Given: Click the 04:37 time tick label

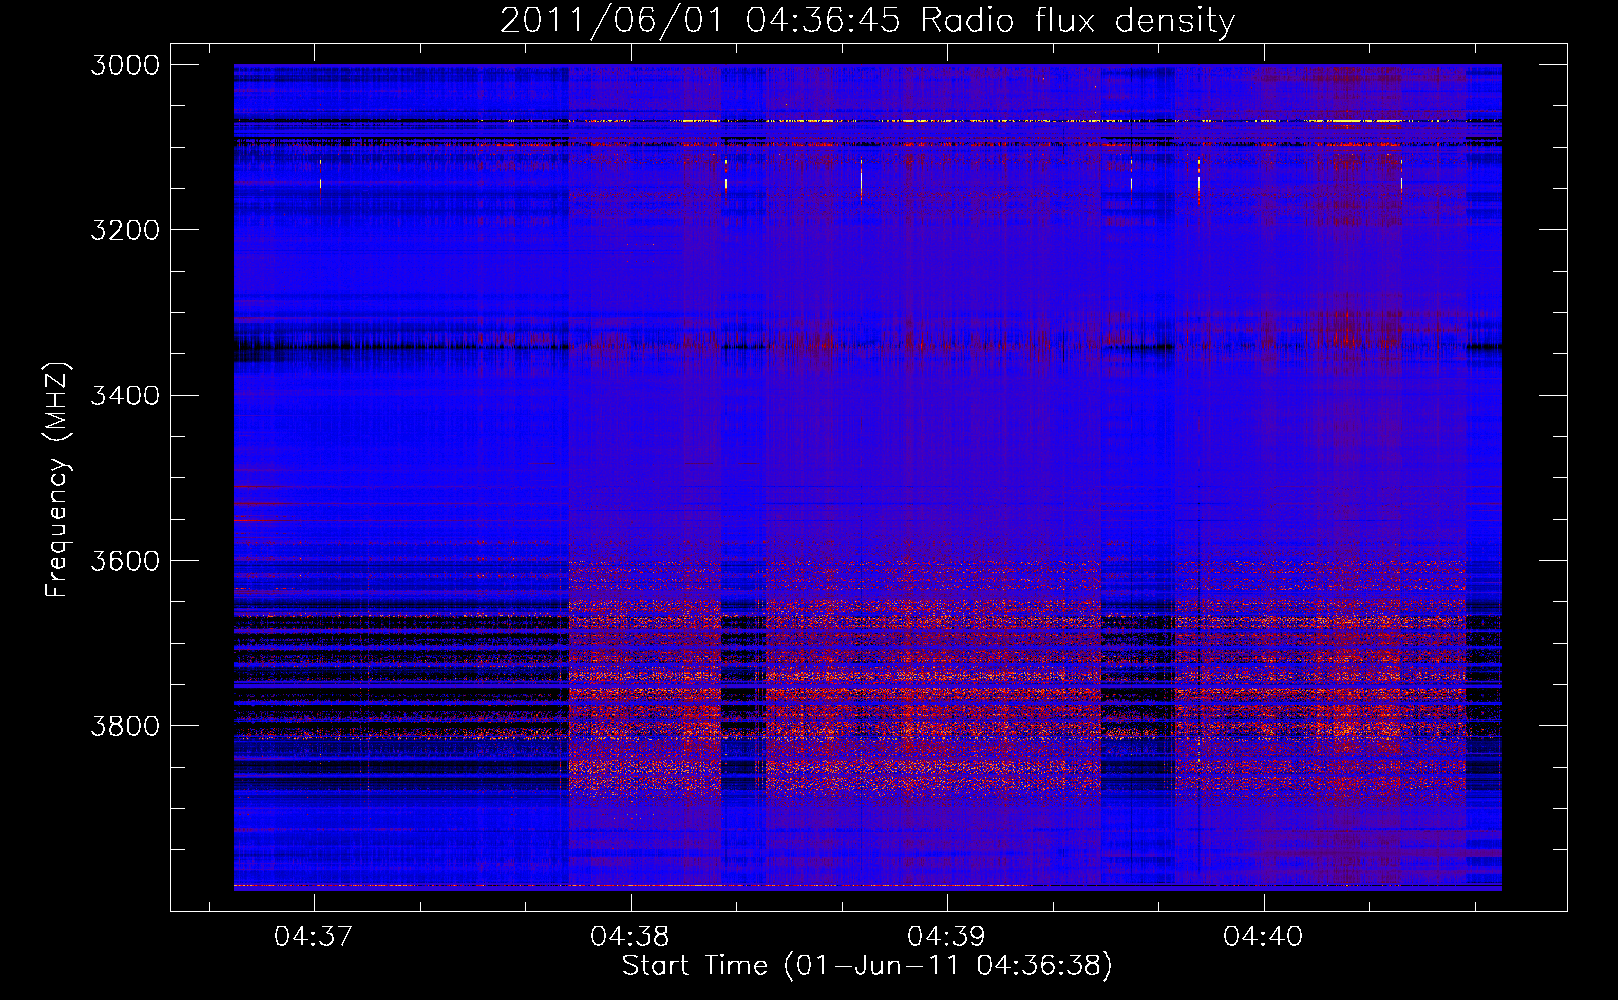Looking at the screenshot, I should pyautogui.click(x=314, y=937).
